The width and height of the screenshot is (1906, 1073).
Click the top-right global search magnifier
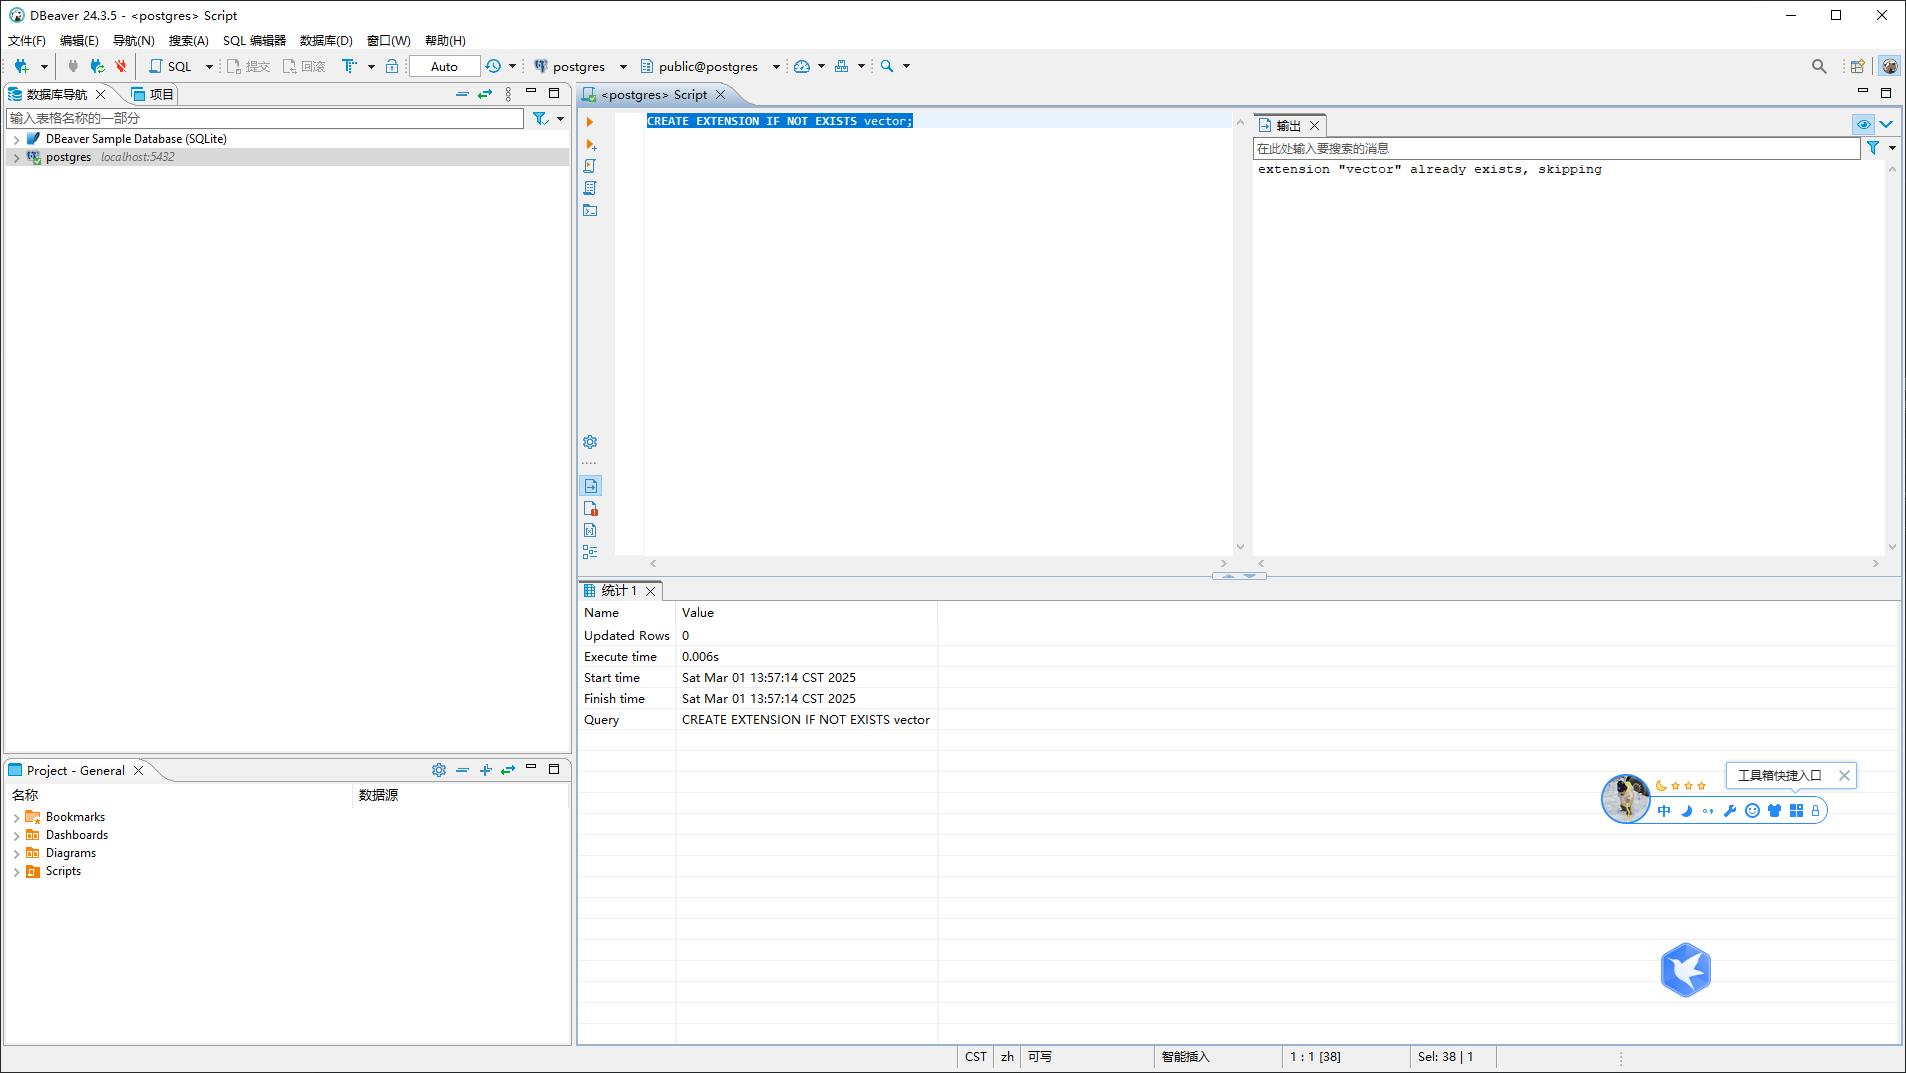point(1819,66)
